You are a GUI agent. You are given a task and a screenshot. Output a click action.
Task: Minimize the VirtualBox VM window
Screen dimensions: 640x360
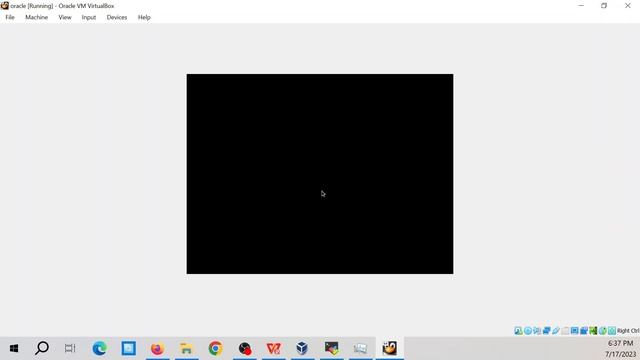tap(581, 6)
